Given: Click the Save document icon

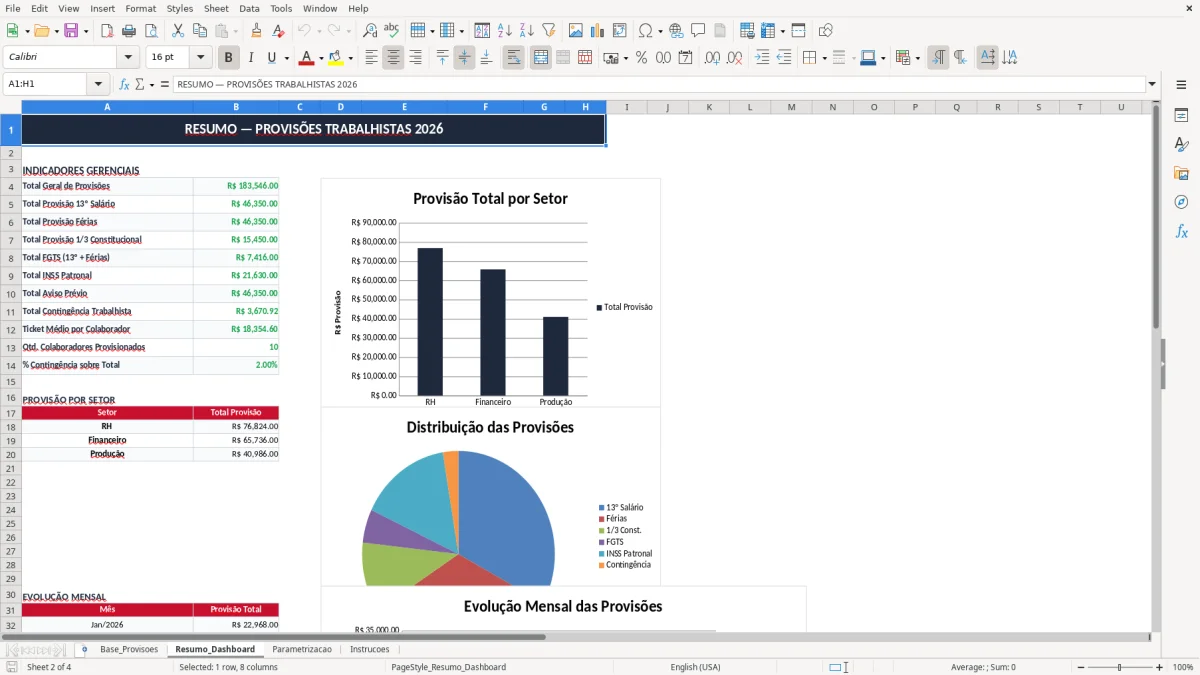Looking at the screenshot, I should [71, 31].
